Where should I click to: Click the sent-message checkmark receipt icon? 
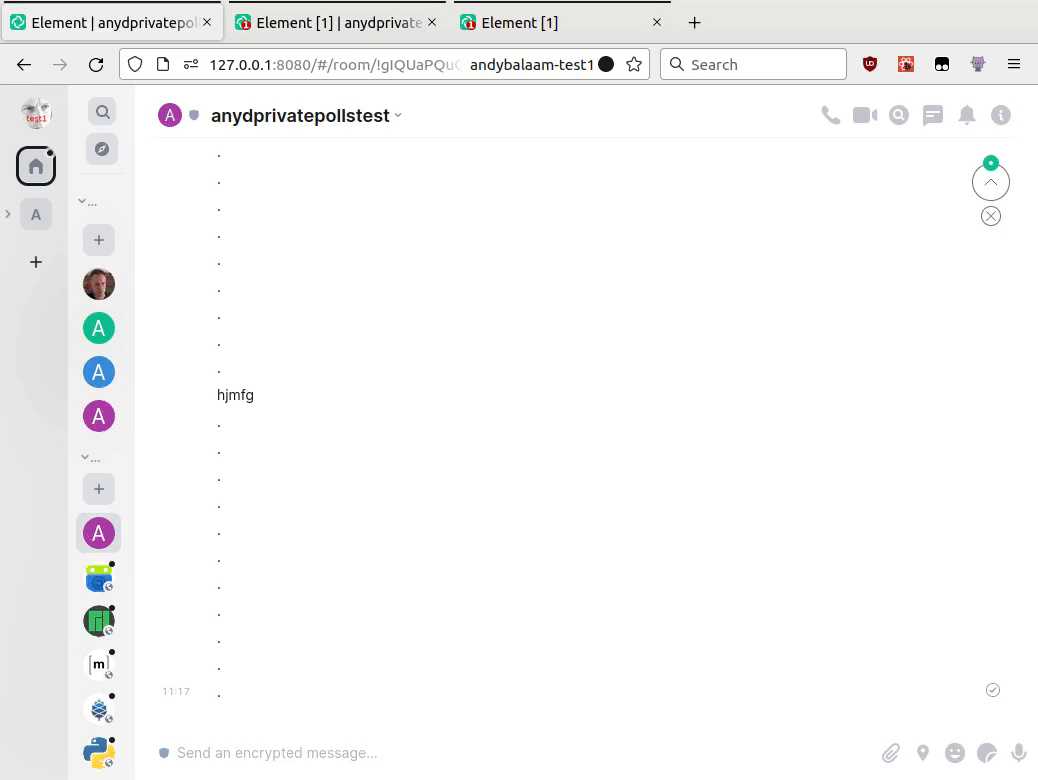click(992, 690)
